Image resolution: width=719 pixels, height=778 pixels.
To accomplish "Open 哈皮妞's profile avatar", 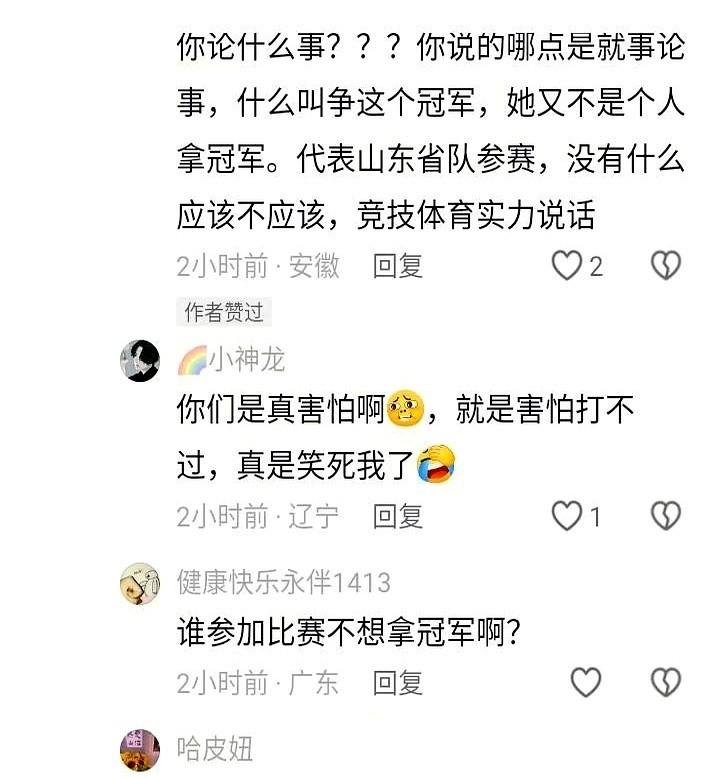I will [x=140, y=750].
